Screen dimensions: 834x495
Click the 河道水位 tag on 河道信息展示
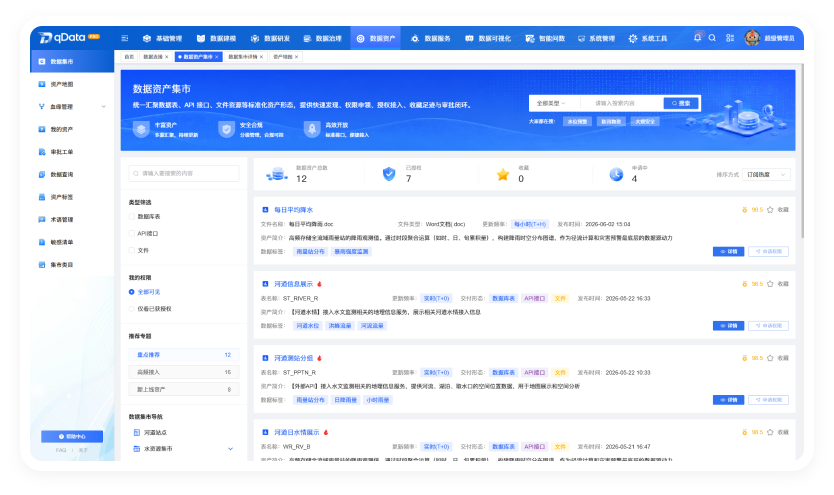pos(307,325)
